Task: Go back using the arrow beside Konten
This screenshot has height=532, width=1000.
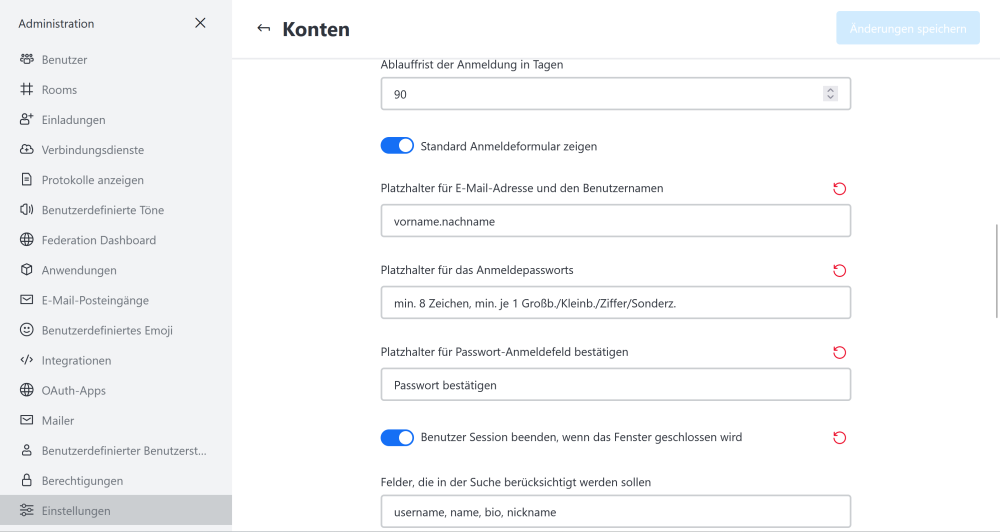Action: pos(263,28)
